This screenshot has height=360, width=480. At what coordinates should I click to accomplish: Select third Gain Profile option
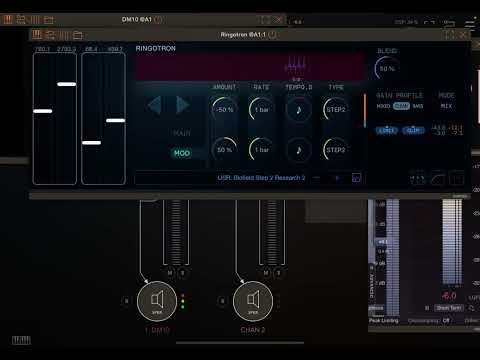(418, 106)
